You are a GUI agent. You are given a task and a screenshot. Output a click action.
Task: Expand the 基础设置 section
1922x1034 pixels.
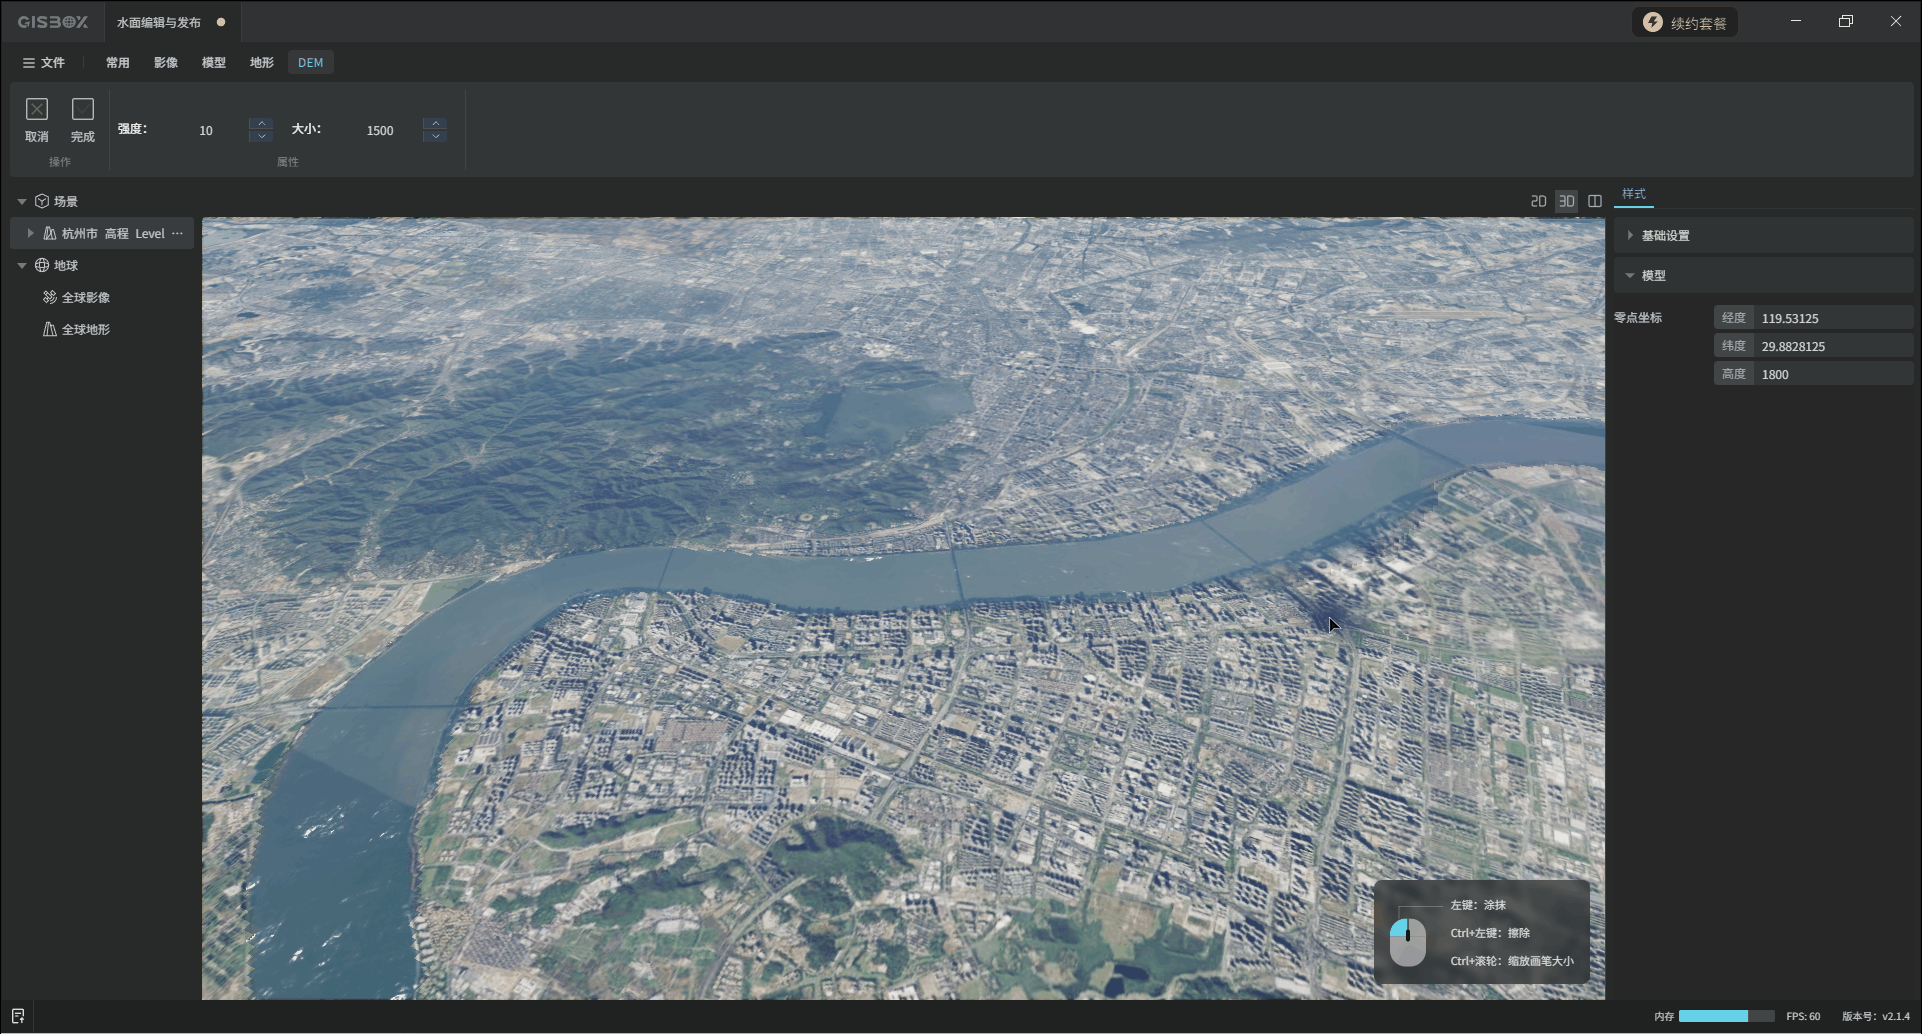pos(1630,235)
